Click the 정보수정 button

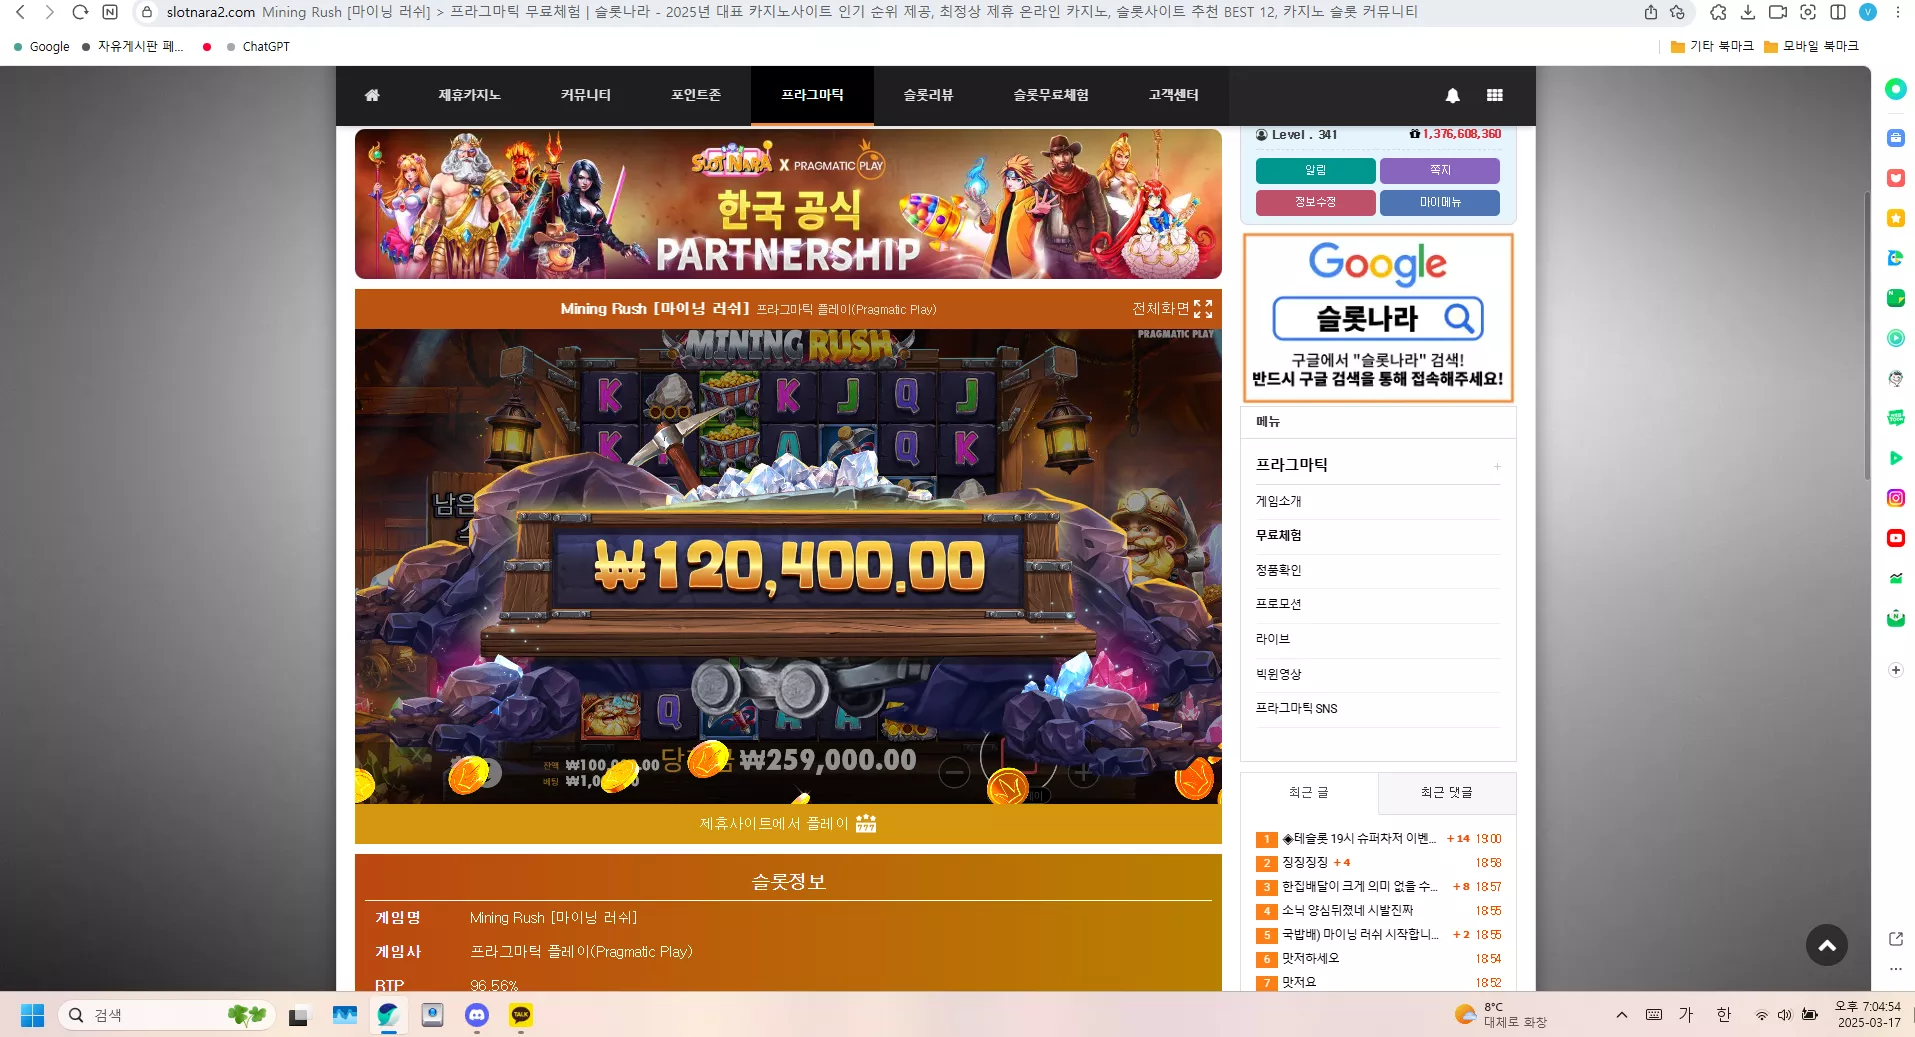pos(1316,203)
